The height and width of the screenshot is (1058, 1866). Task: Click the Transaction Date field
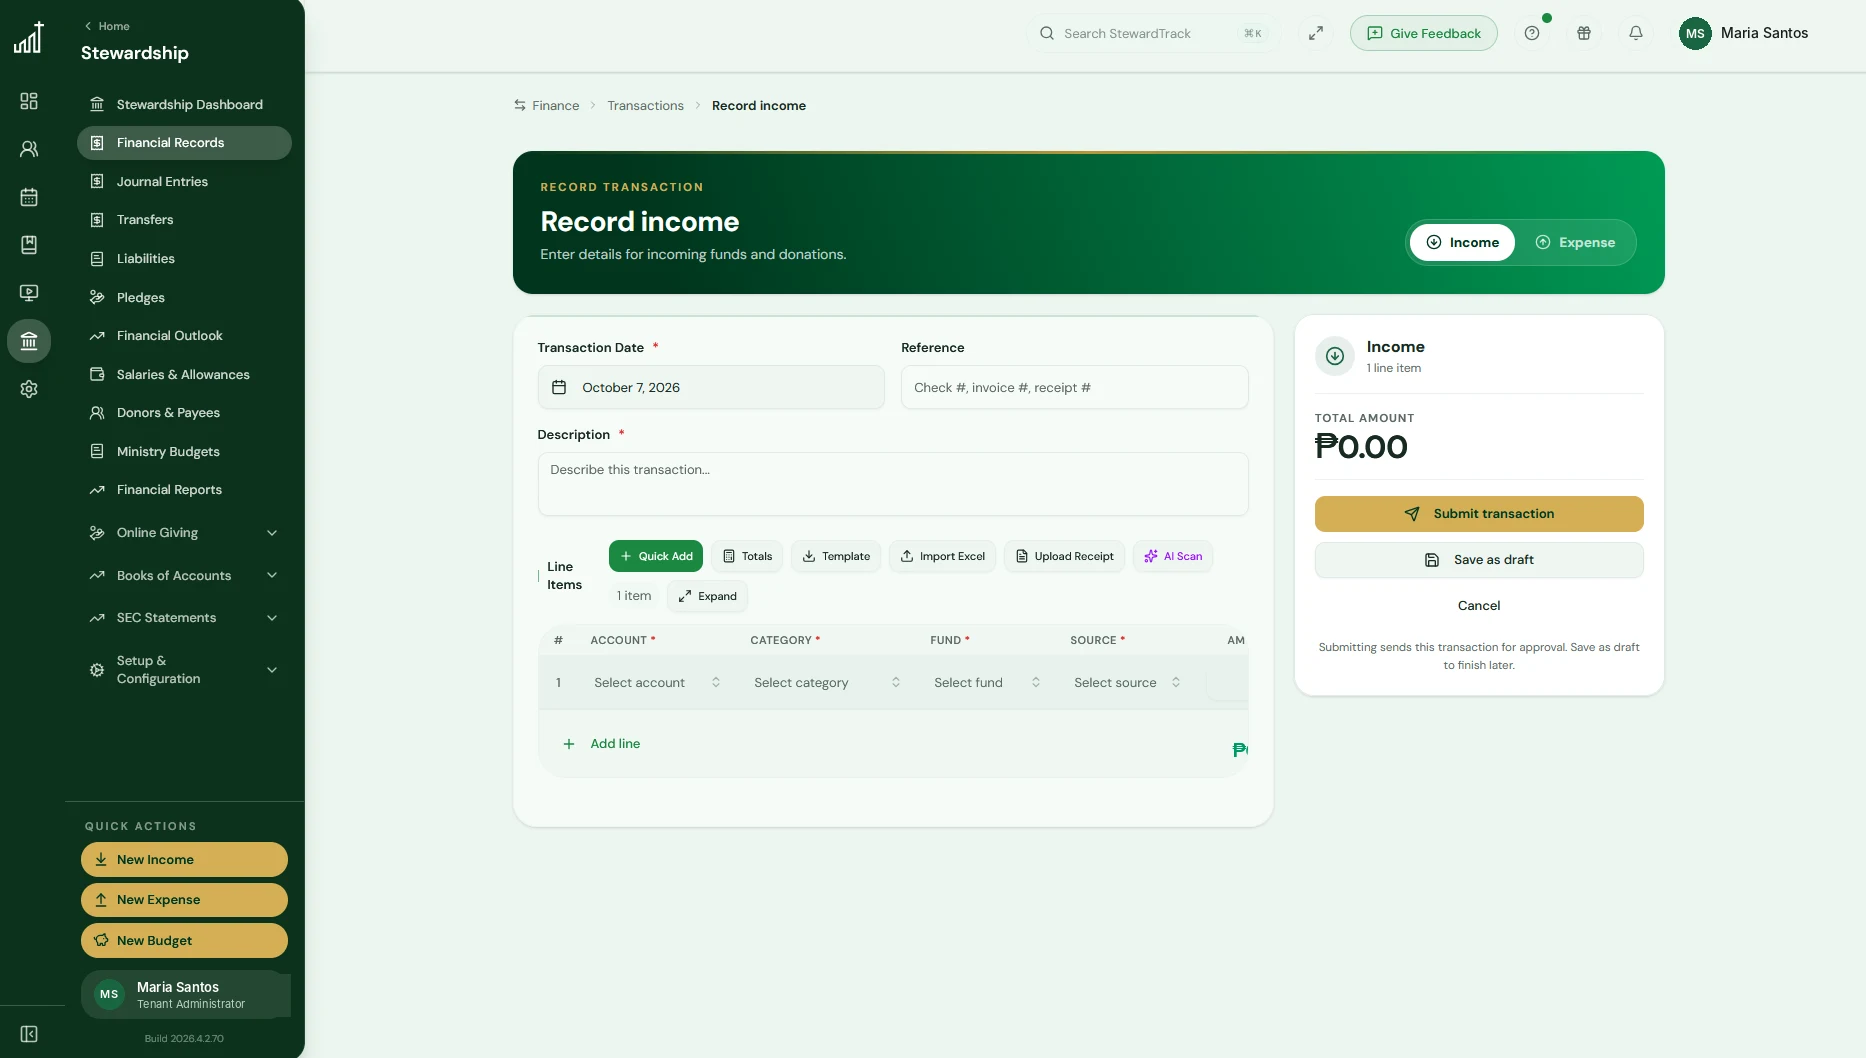pyautogui.click(x=711, y=387)
